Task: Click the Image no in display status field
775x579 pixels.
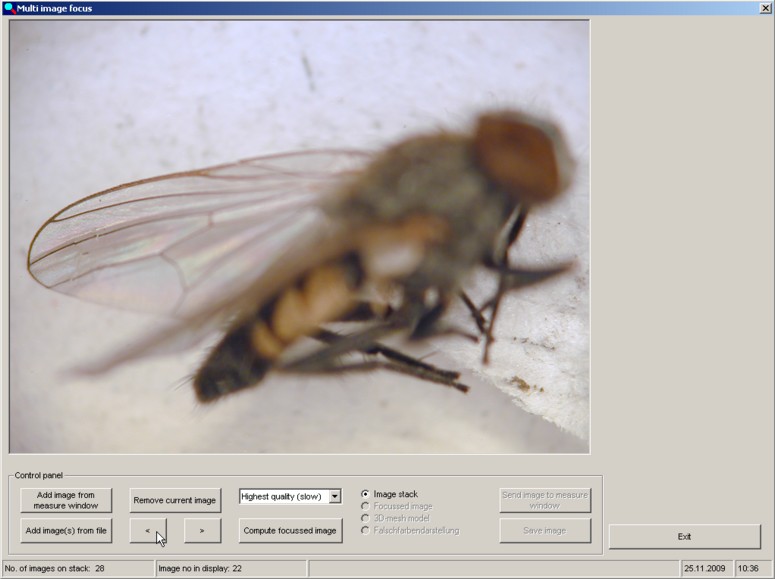Action: (x=231, y=568)
